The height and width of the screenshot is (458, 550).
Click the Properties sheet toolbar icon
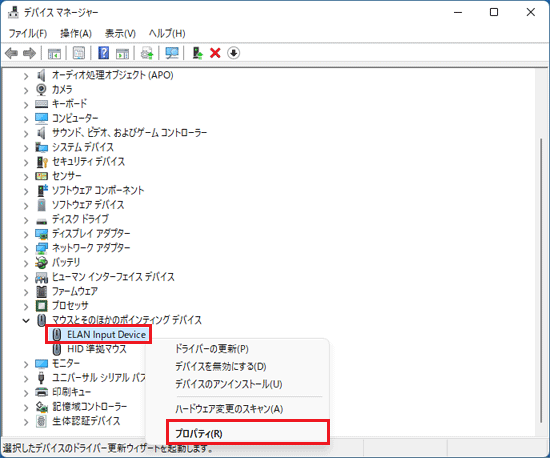79,53
